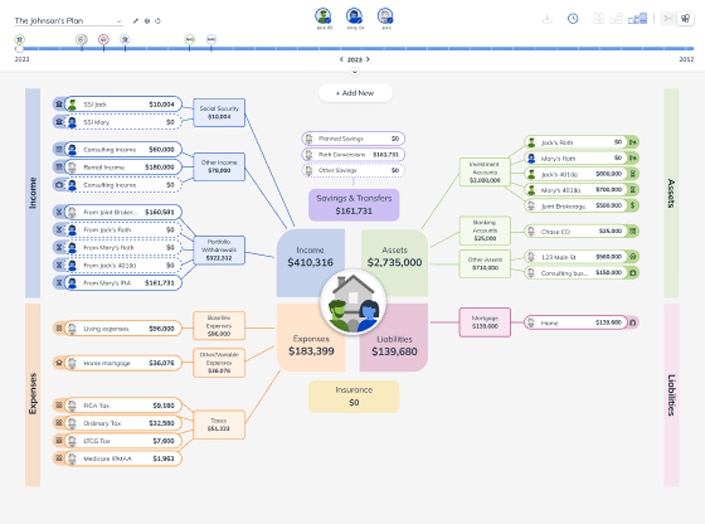
Task: Click the download icon in top toolbar
Action: tap(547, 19)
